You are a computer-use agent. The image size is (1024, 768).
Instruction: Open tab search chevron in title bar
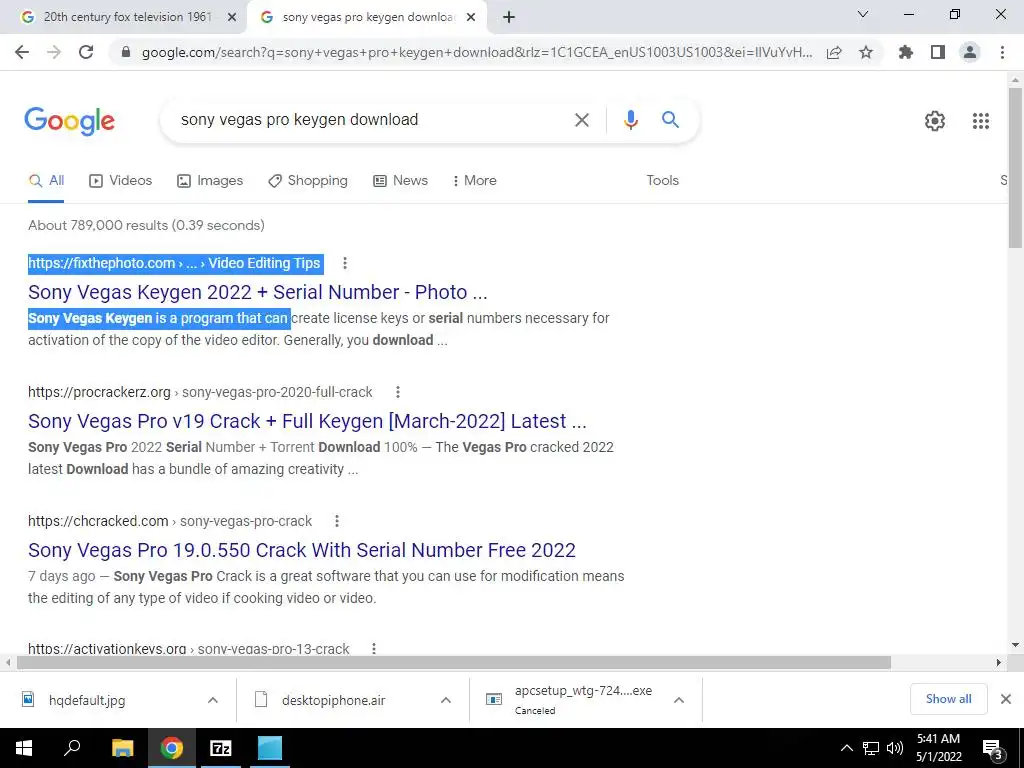[863, 14]
